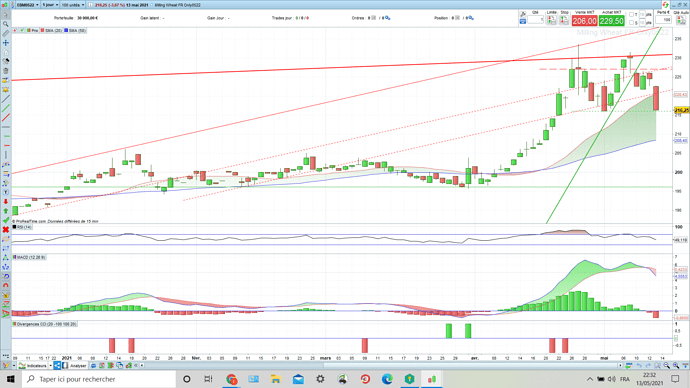Click the RSI (14) indicator label
690x388 pixels.
(x=23, y=227)
